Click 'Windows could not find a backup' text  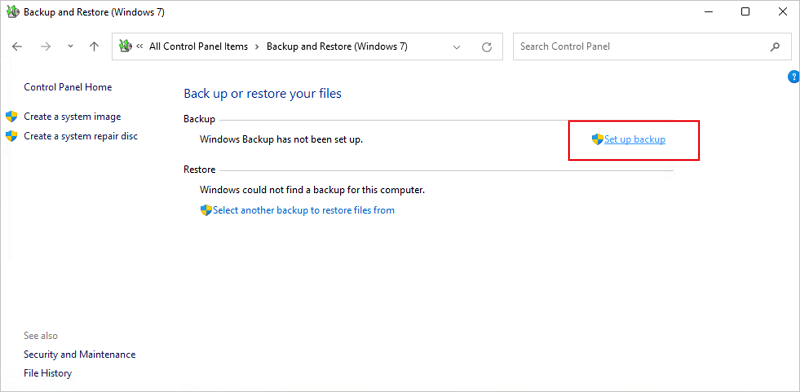tap(312, 190)
